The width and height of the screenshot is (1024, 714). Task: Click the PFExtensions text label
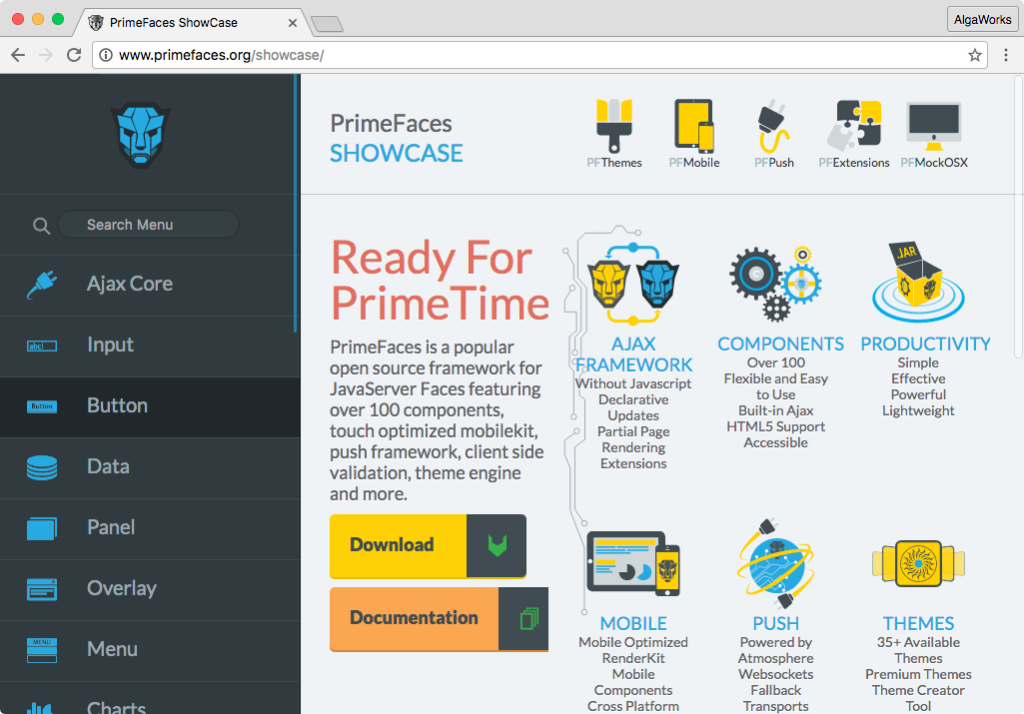[x=854, y=163]
